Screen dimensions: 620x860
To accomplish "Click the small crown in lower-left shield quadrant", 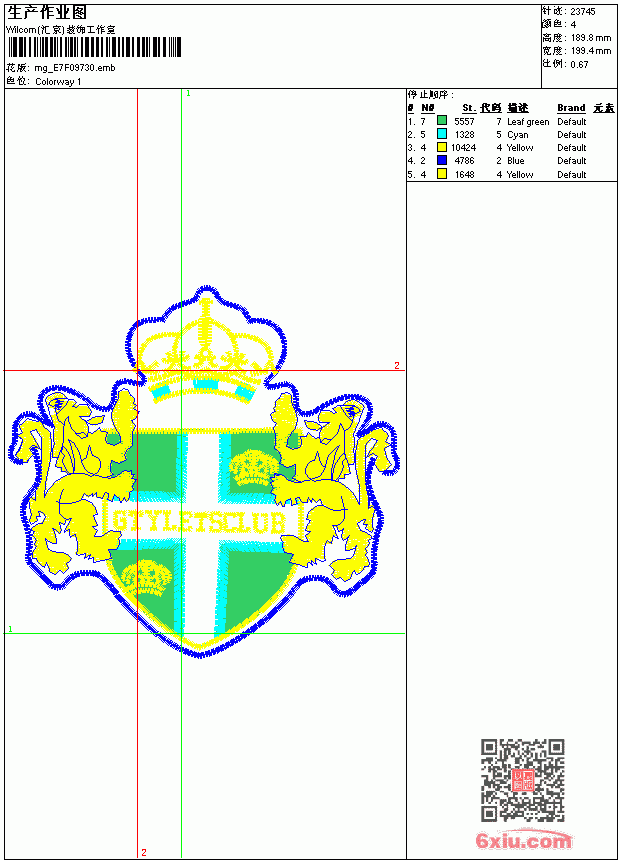I will tap(147, 577).
